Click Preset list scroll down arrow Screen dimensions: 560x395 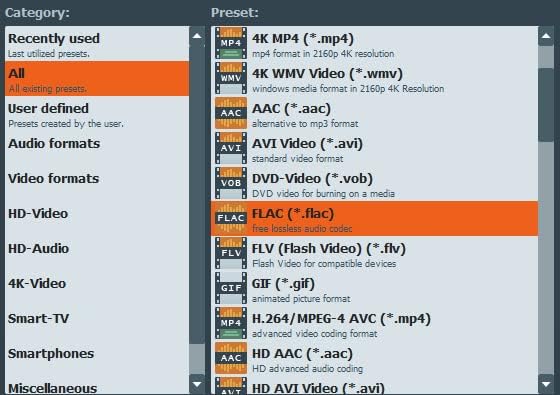coord(546,384)
